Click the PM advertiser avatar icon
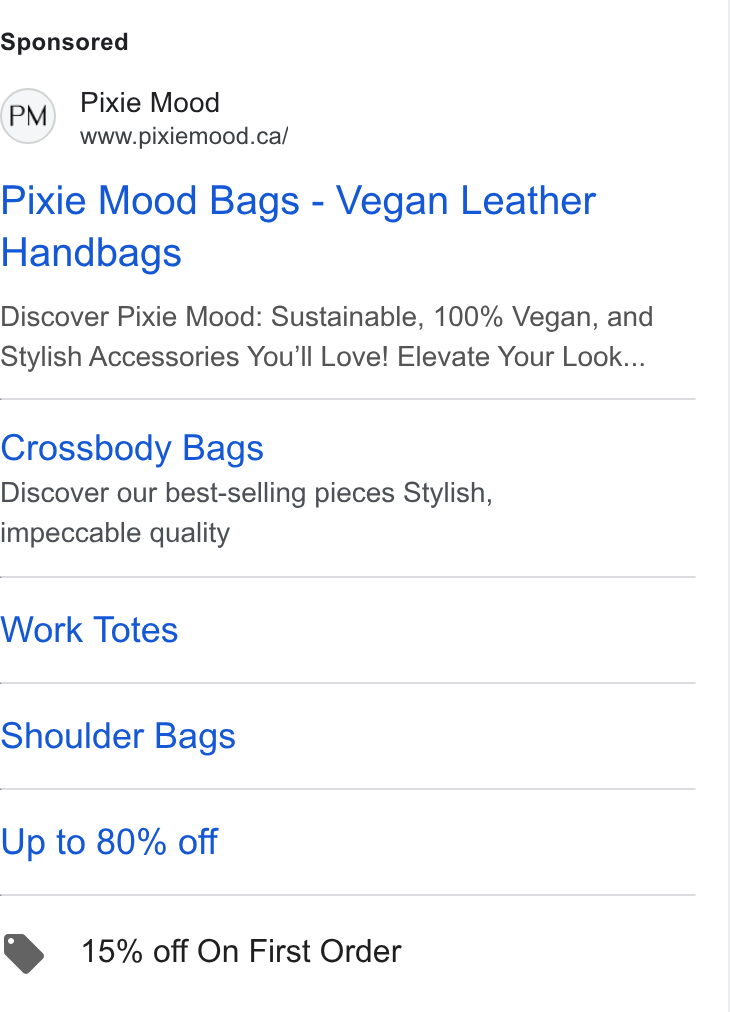 (28, 116)
